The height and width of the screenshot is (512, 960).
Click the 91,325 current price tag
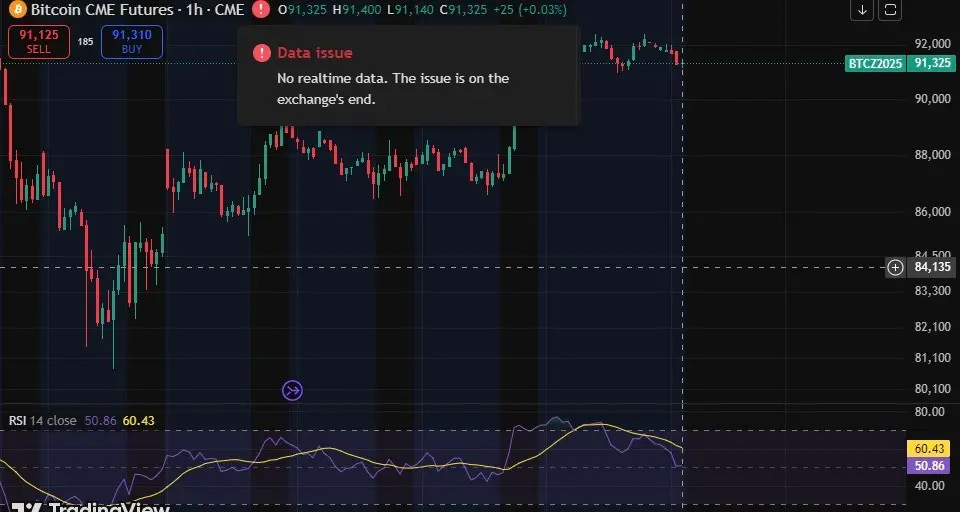coord(933,63)
